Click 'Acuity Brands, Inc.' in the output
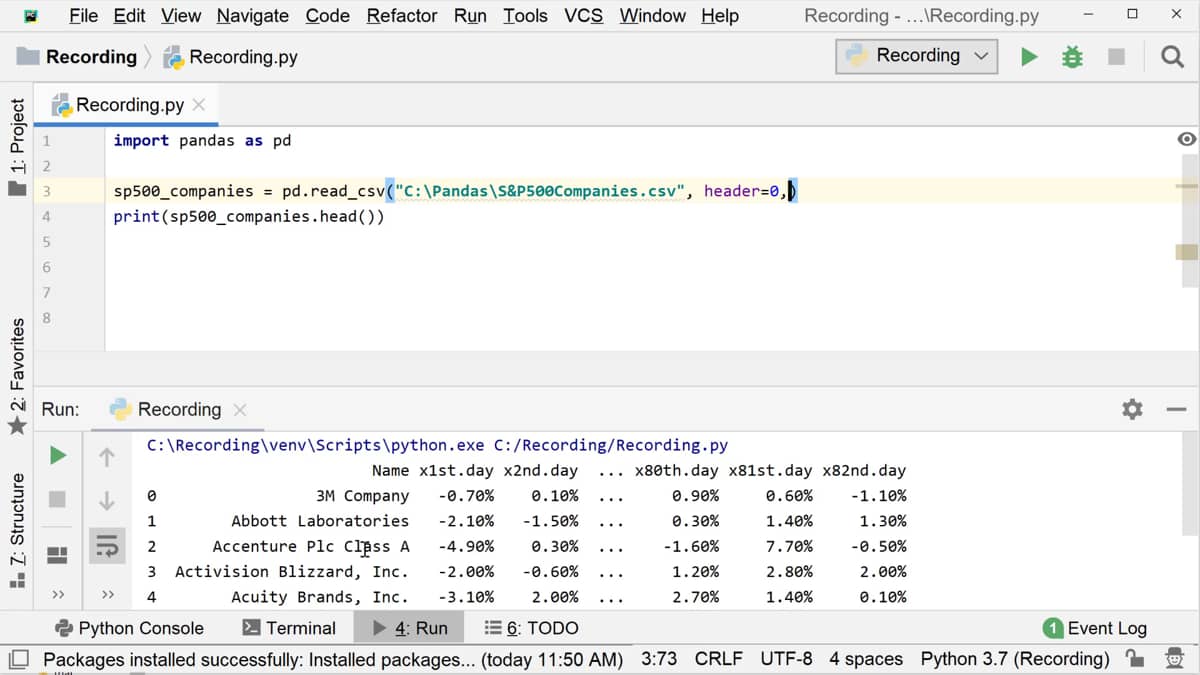This screenshot has height=675, width=1200. point(320,597)
